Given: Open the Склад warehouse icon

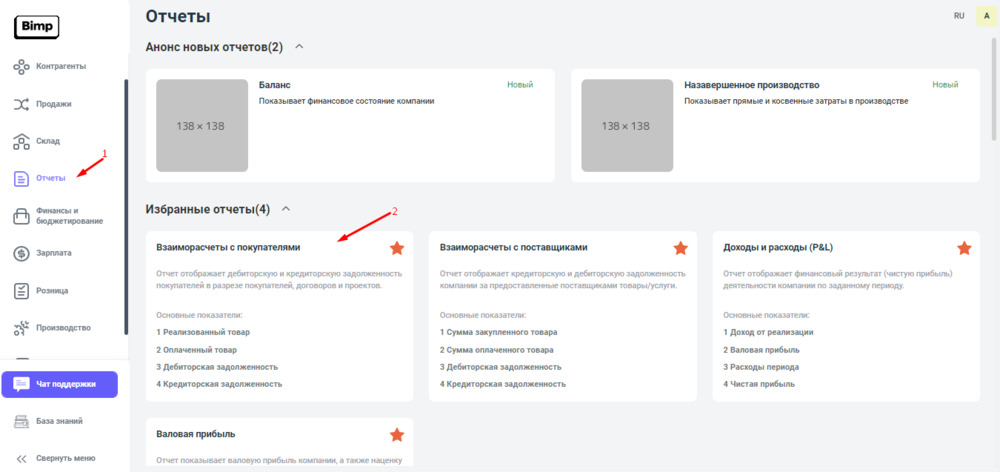Looking at the screenshot, I should click(21, 141).
